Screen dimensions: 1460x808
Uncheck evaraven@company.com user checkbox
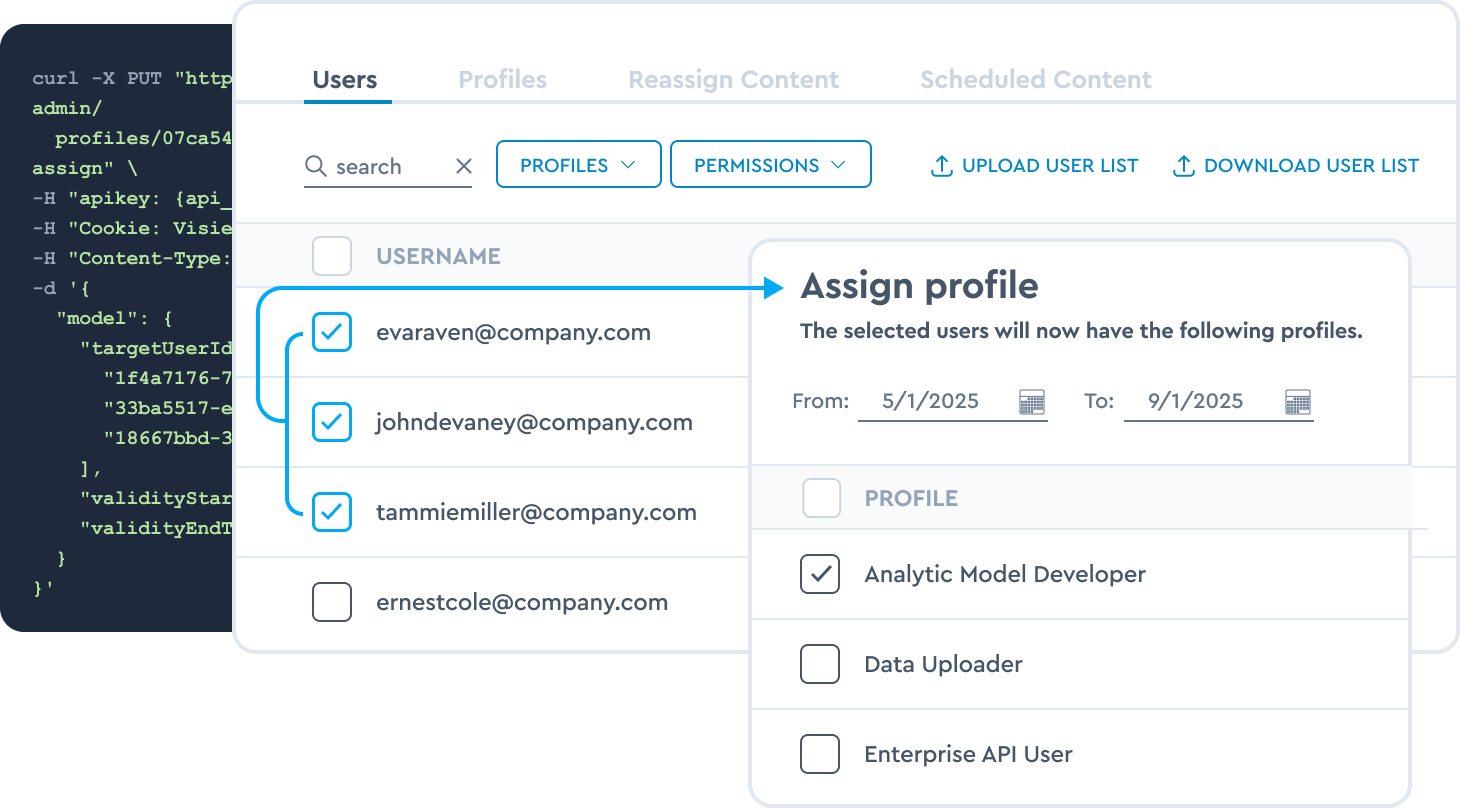tap(332, 332)
